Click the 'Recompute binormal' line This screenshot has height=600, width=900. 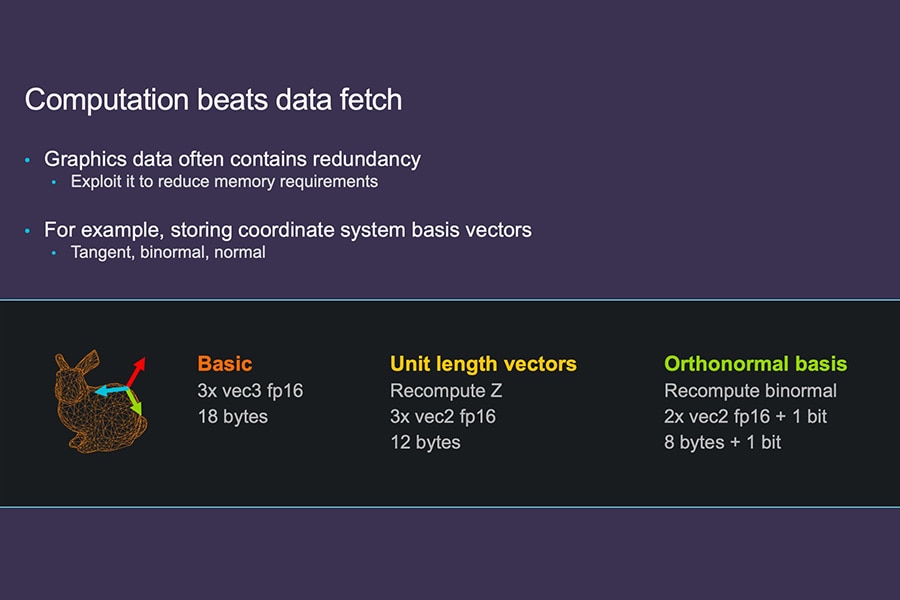pos(750,391)
